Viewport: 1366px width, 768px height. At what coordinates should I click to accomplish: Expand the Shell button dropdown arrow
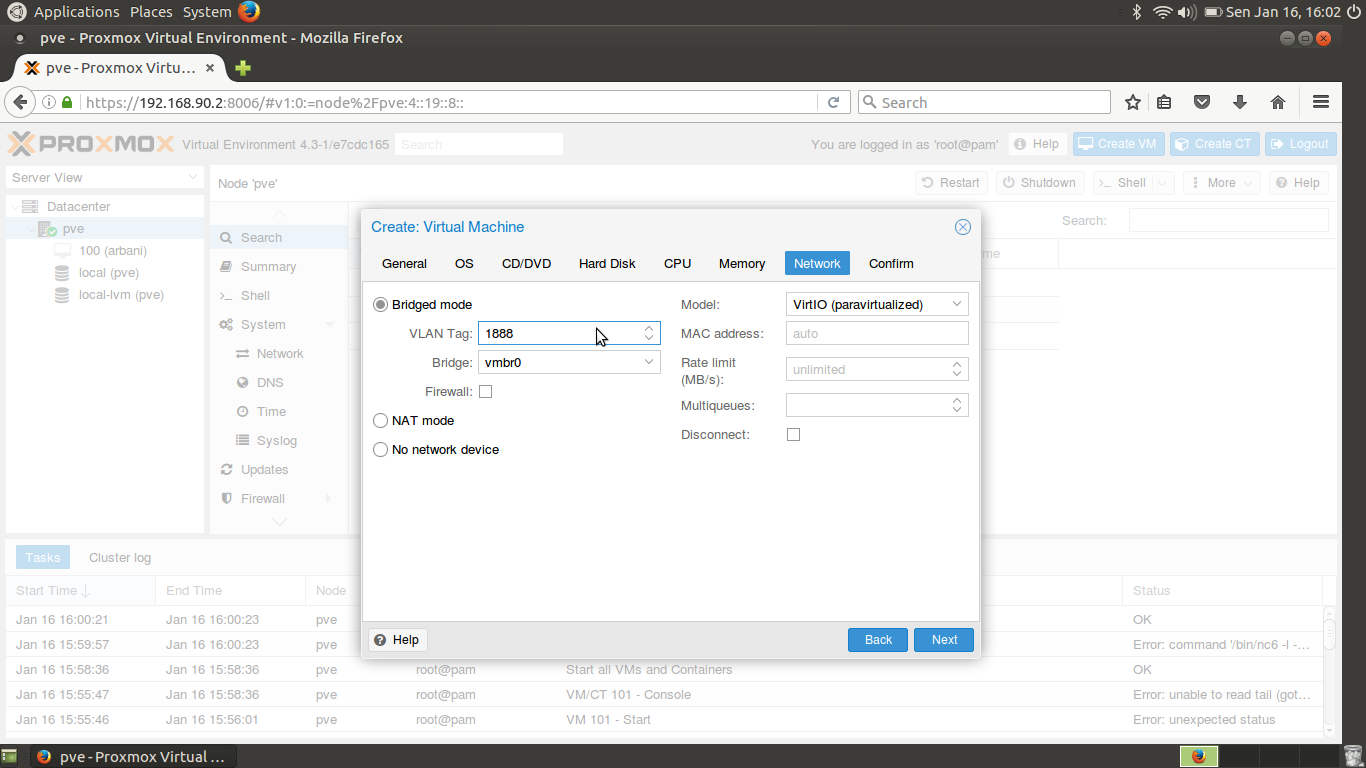[1162, 183]
